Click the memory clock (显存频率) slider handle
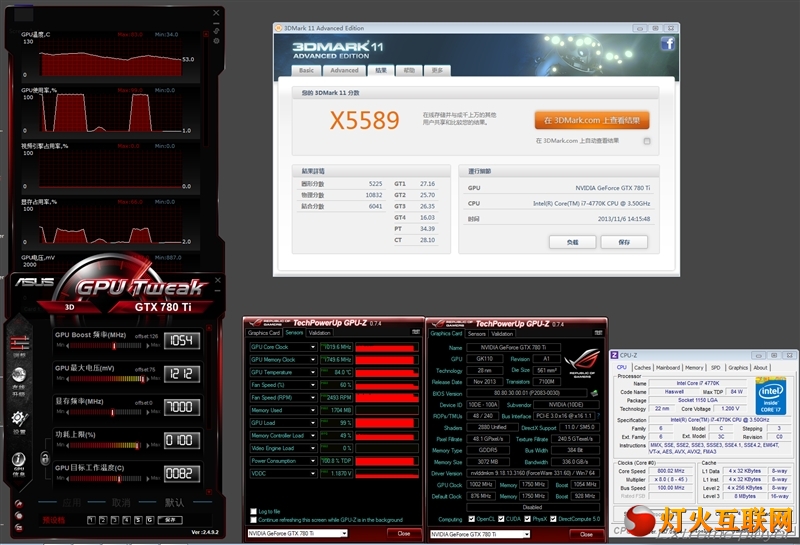Viewport: 800px width, 545px height. (x=112, y=412)
